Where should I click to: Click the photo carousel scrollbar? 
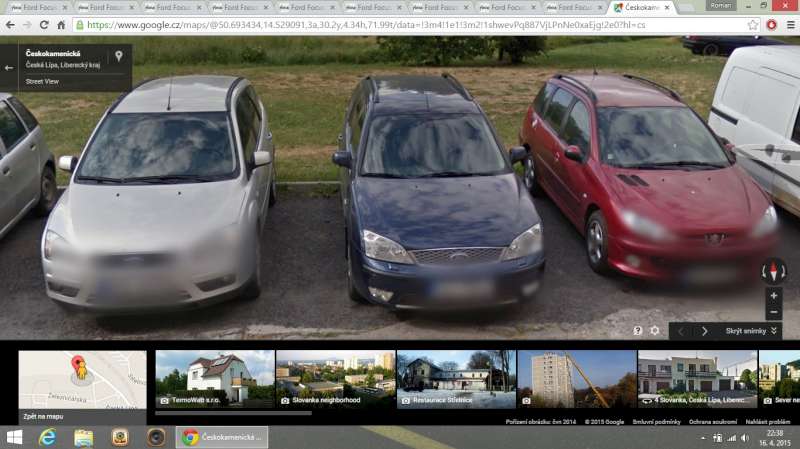234,412
